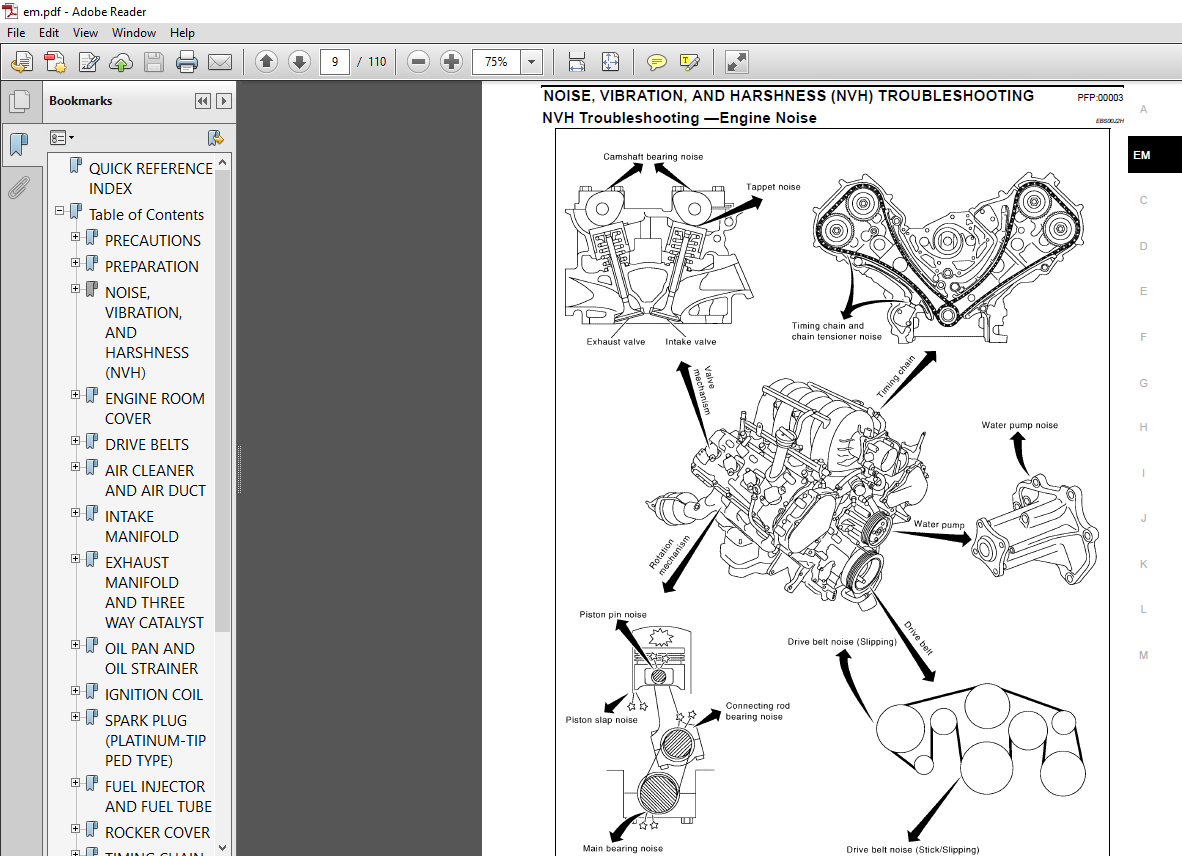Expand the PREPARATION bookmark

pyautogui.click(x=75, y=262)
